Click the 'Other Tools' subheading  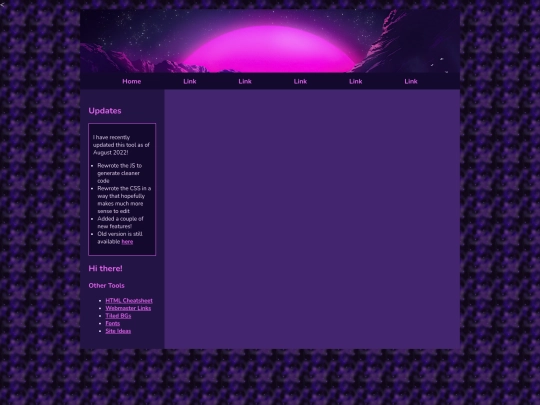pyautogui.click(x=106, y=285)
